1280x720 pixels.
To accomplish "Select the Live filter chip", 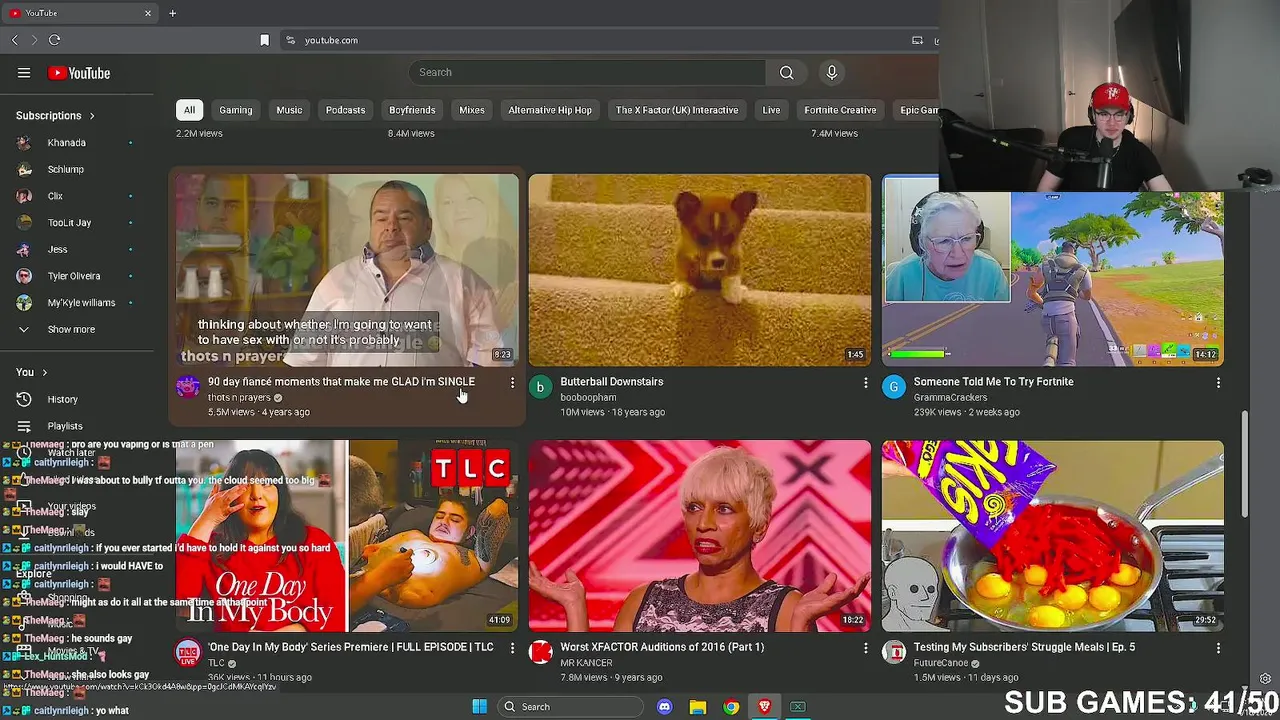I will (x=771, y=110).
